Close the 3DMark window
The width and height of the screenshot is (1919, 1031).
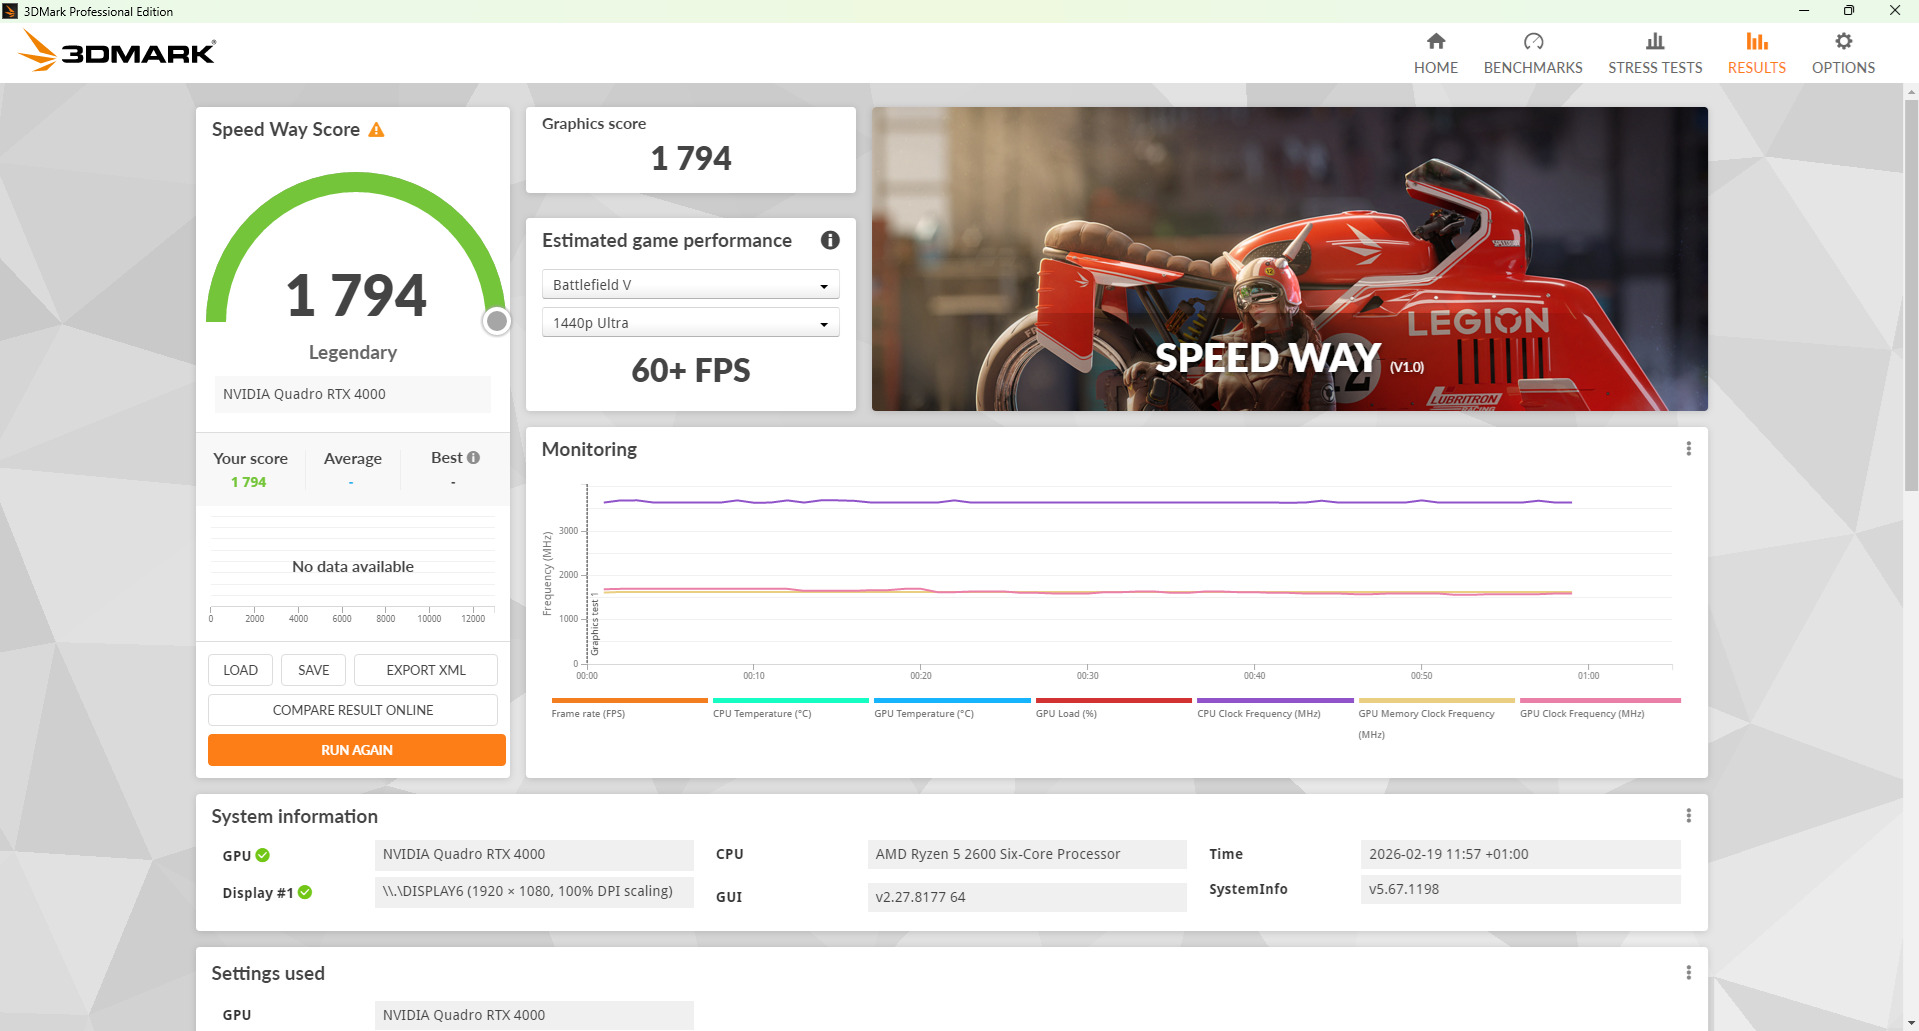coord(1895,11)
